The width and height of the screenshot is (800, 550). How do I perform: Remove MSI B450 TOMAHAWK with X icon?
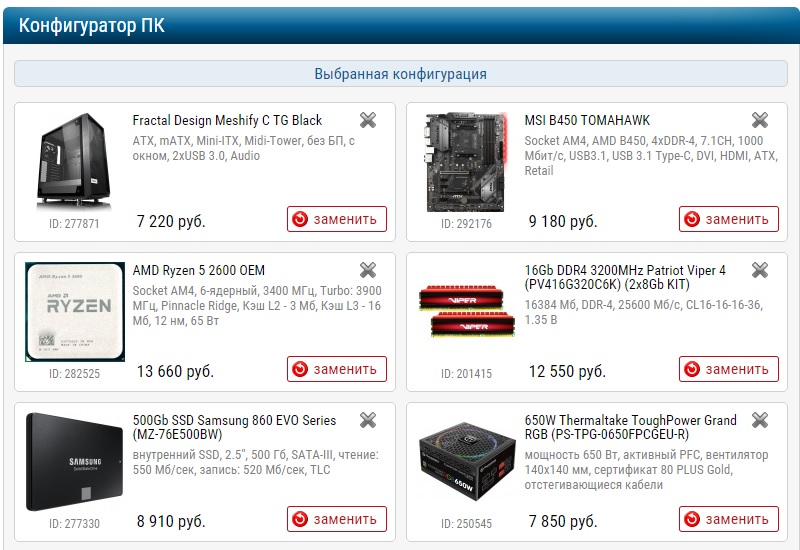click(x=759, y=120)
